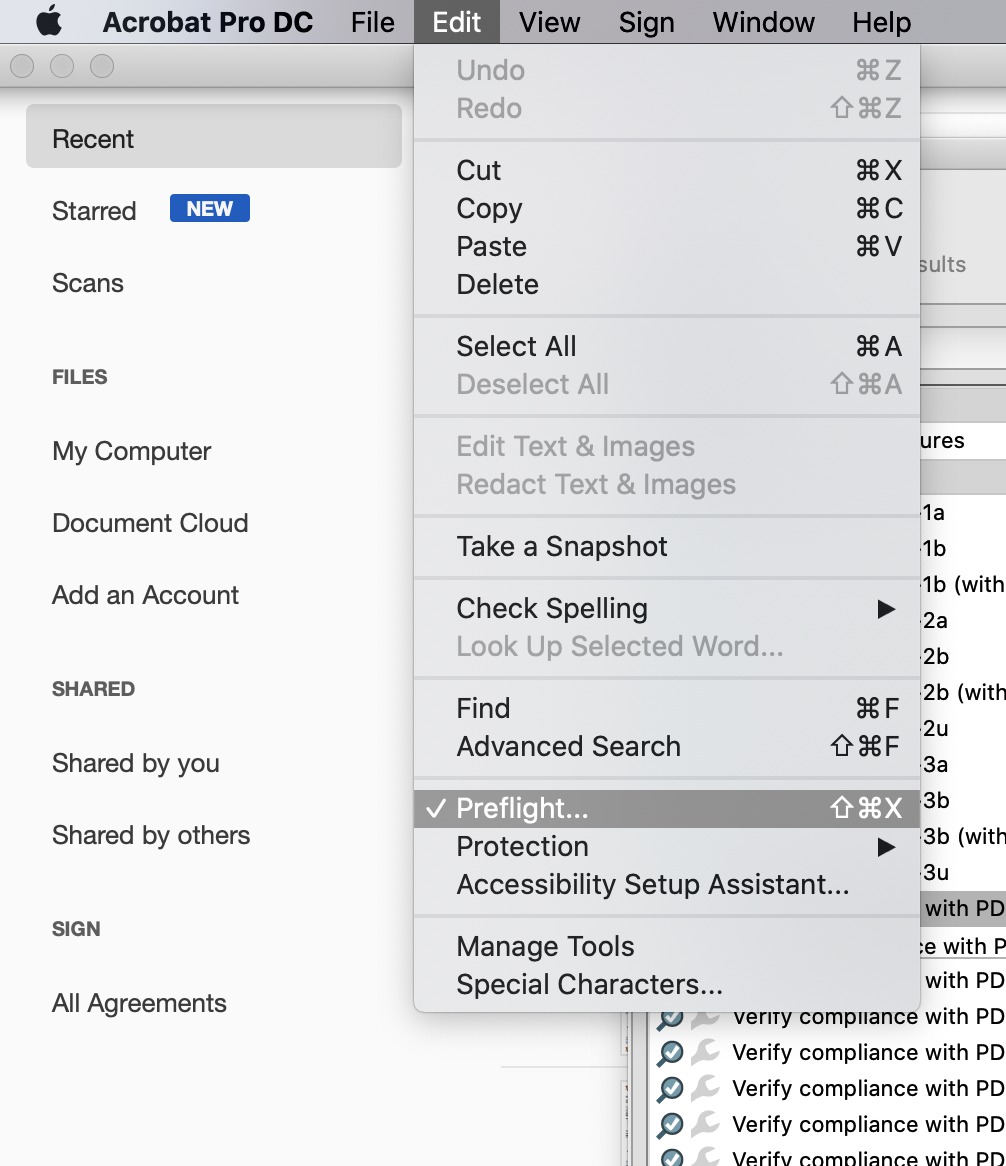This screenshot has height=1166, width=1006.
Task: Show files Shared by you
Action: coord(135,763)
